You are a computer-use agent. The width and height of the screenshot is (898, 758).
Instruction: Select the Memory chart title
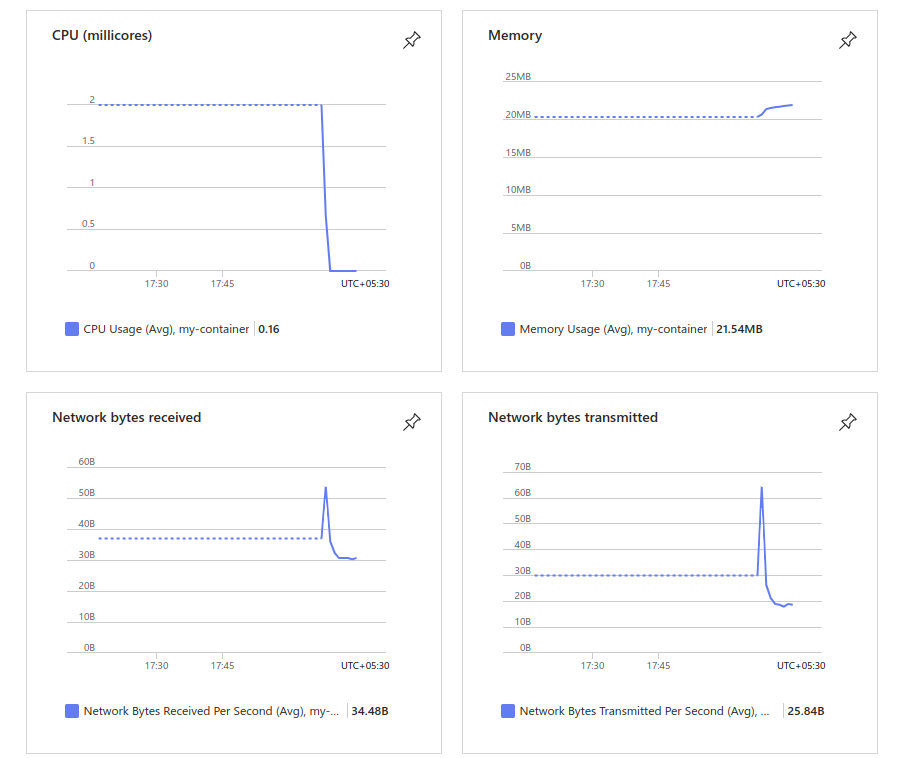[x=515, y=35]
